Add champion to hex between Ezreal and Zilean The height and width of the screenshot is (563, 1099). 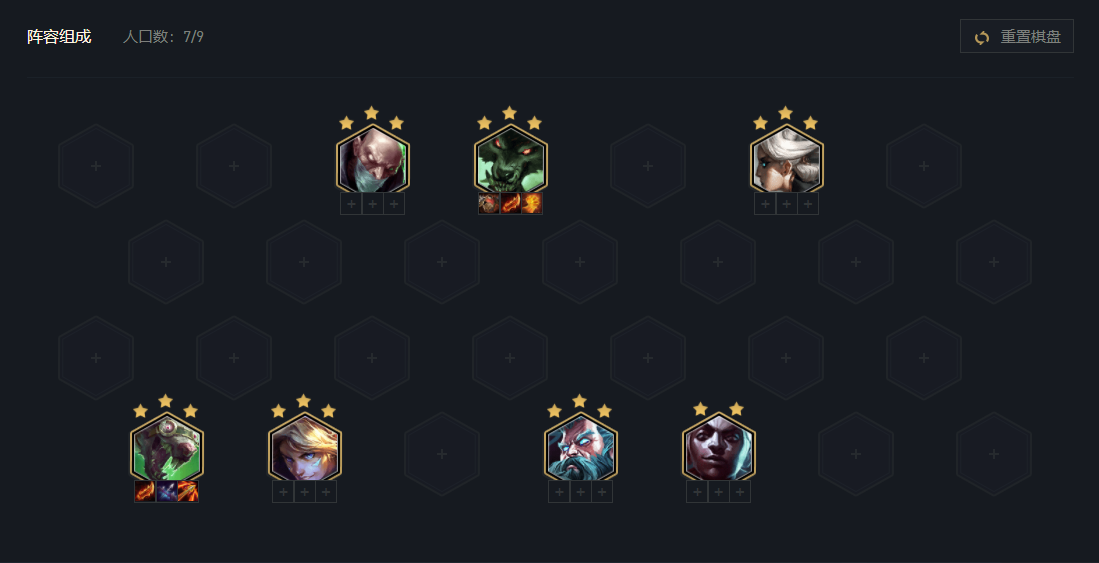click(x=442, y=454)
